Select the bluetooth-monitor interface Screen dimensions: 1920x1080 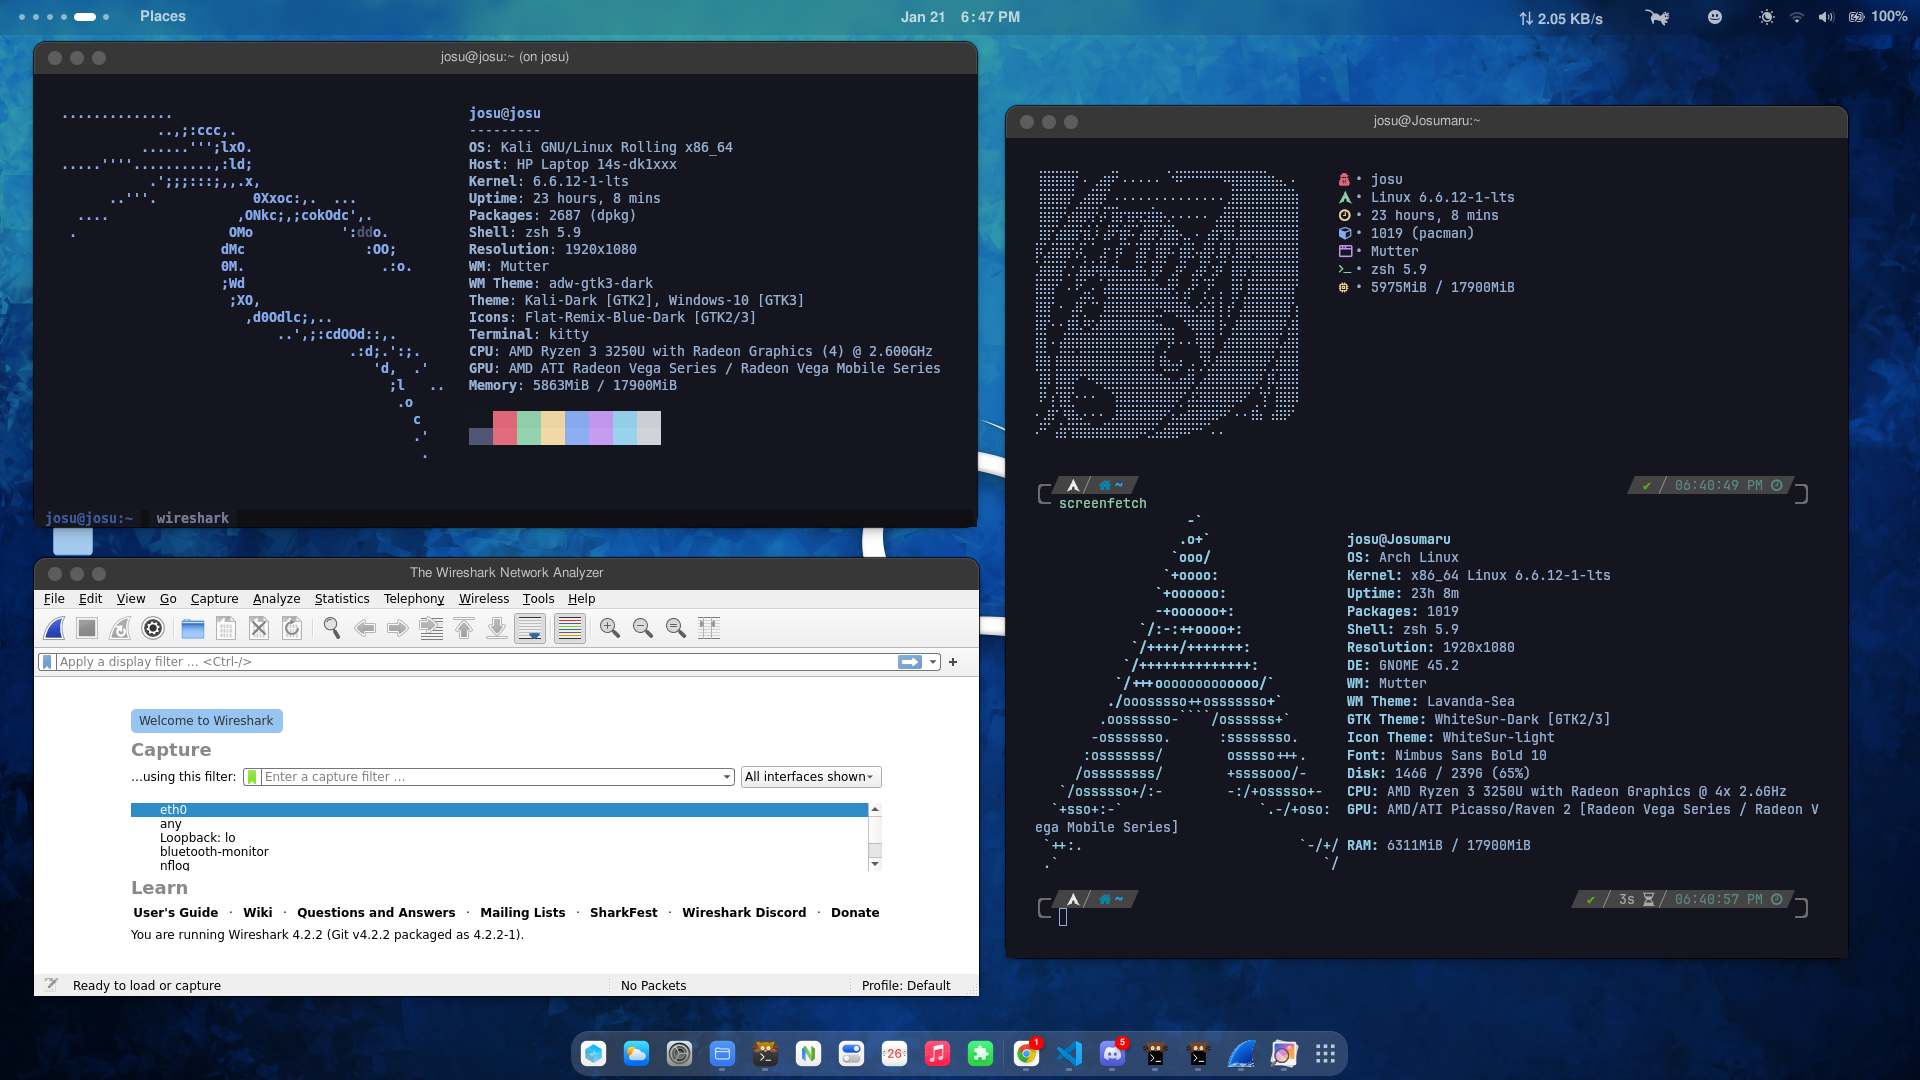[499, 852]
